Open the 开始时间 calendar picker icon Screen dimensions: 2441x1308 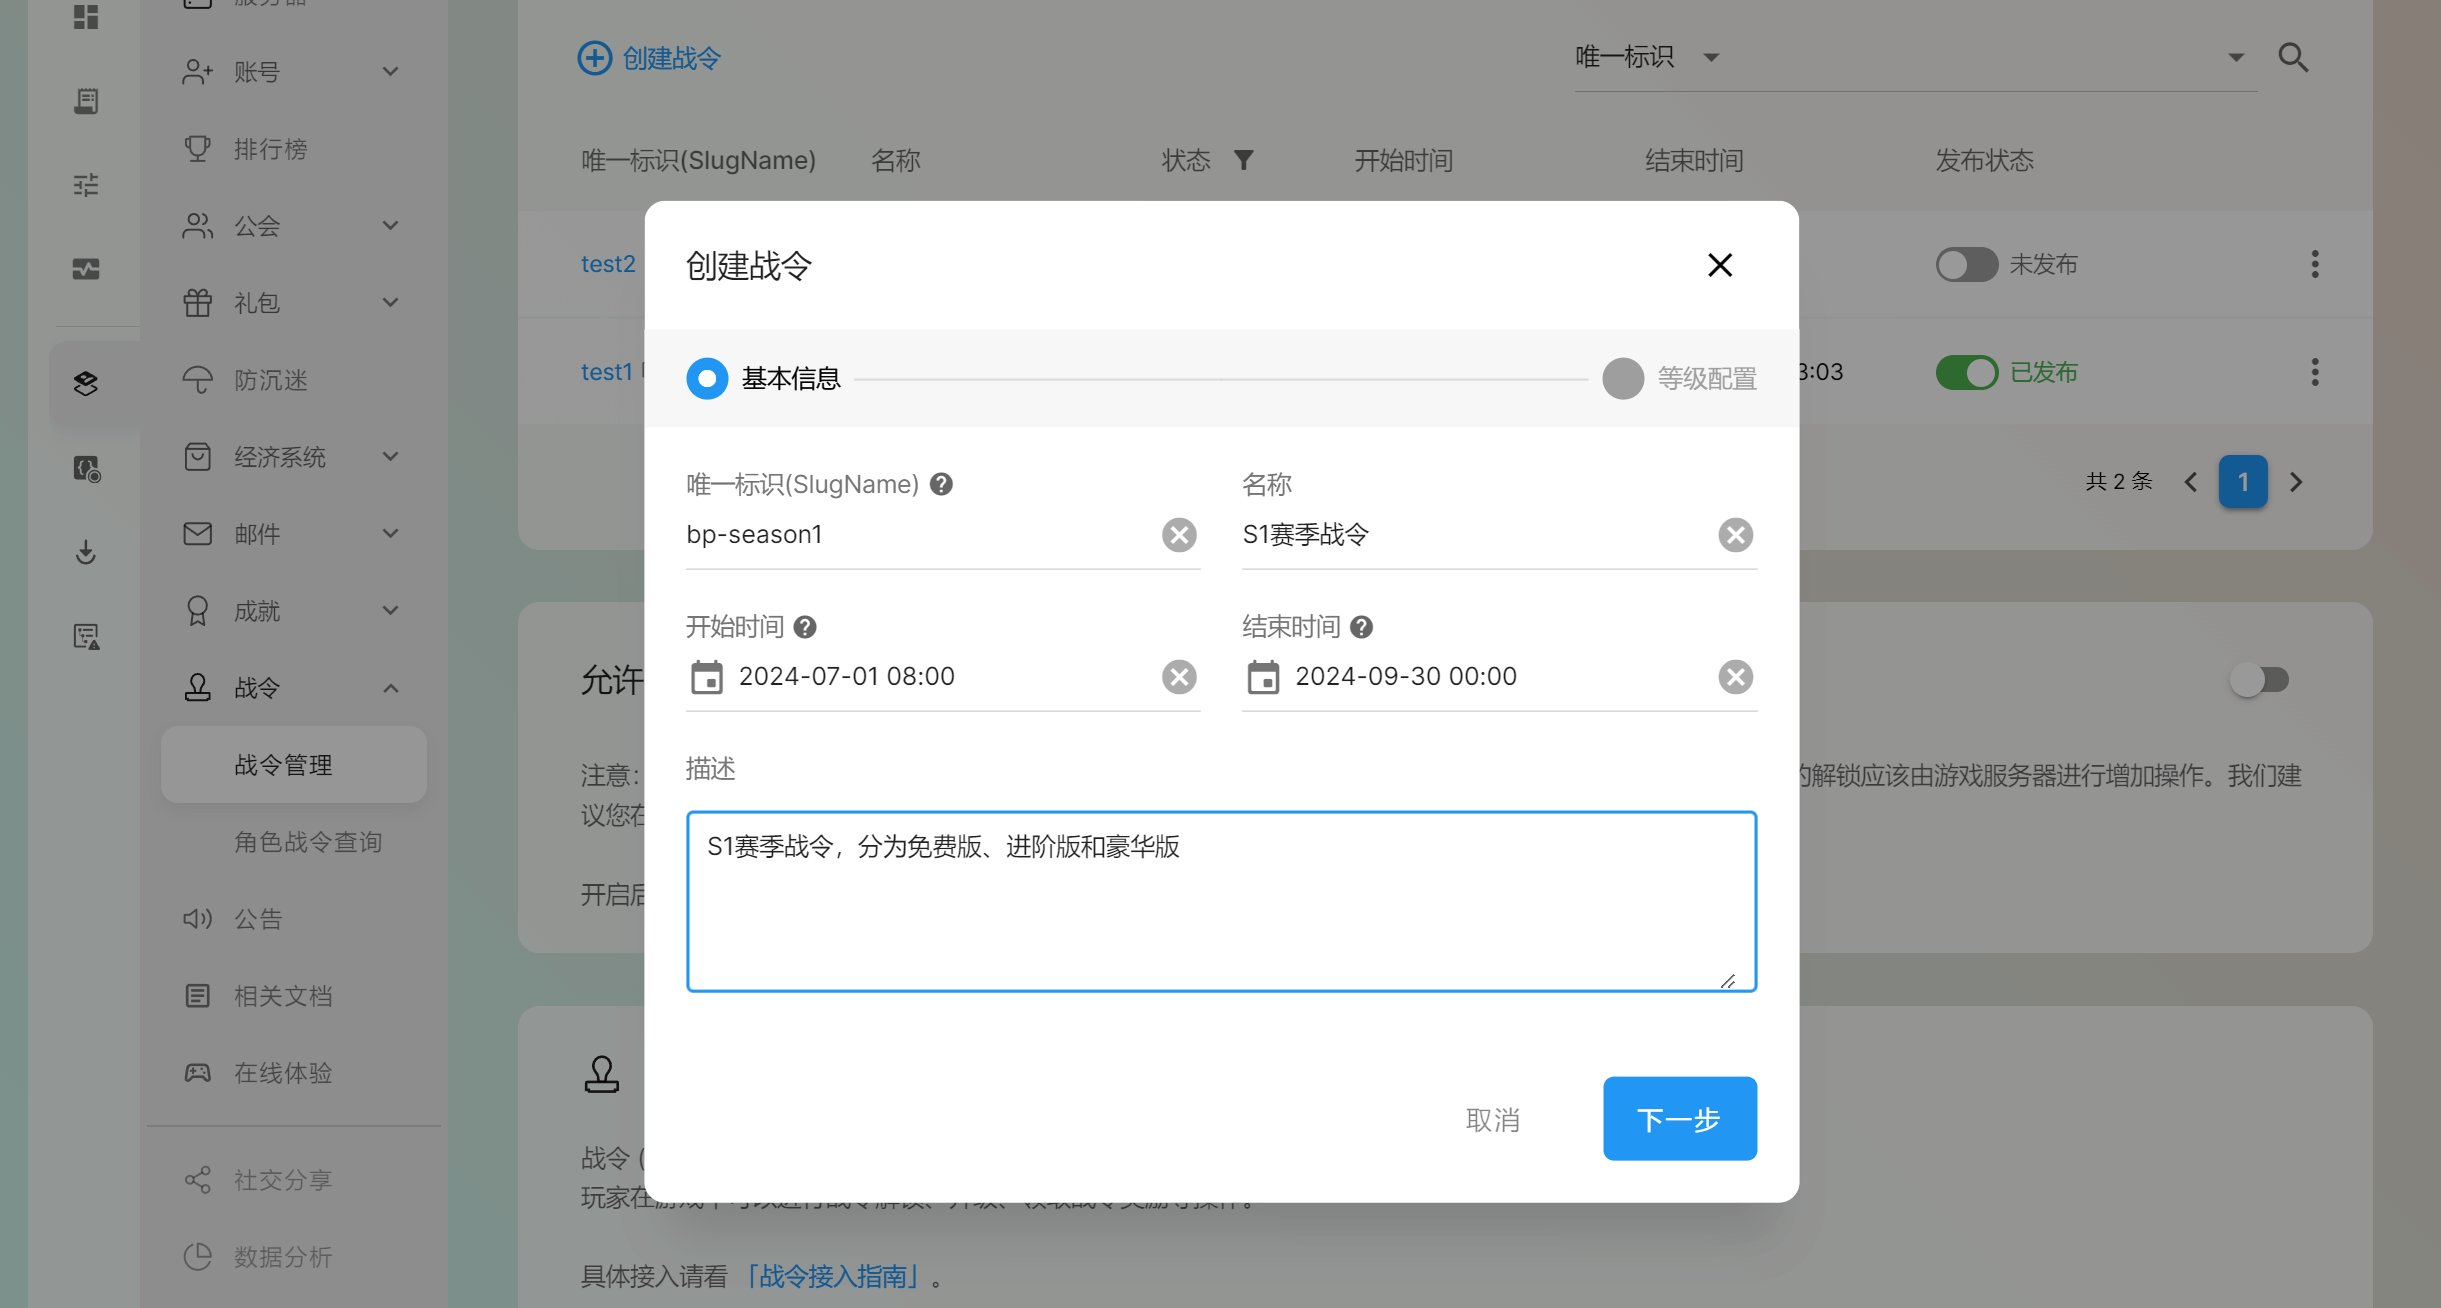(707, 677)
